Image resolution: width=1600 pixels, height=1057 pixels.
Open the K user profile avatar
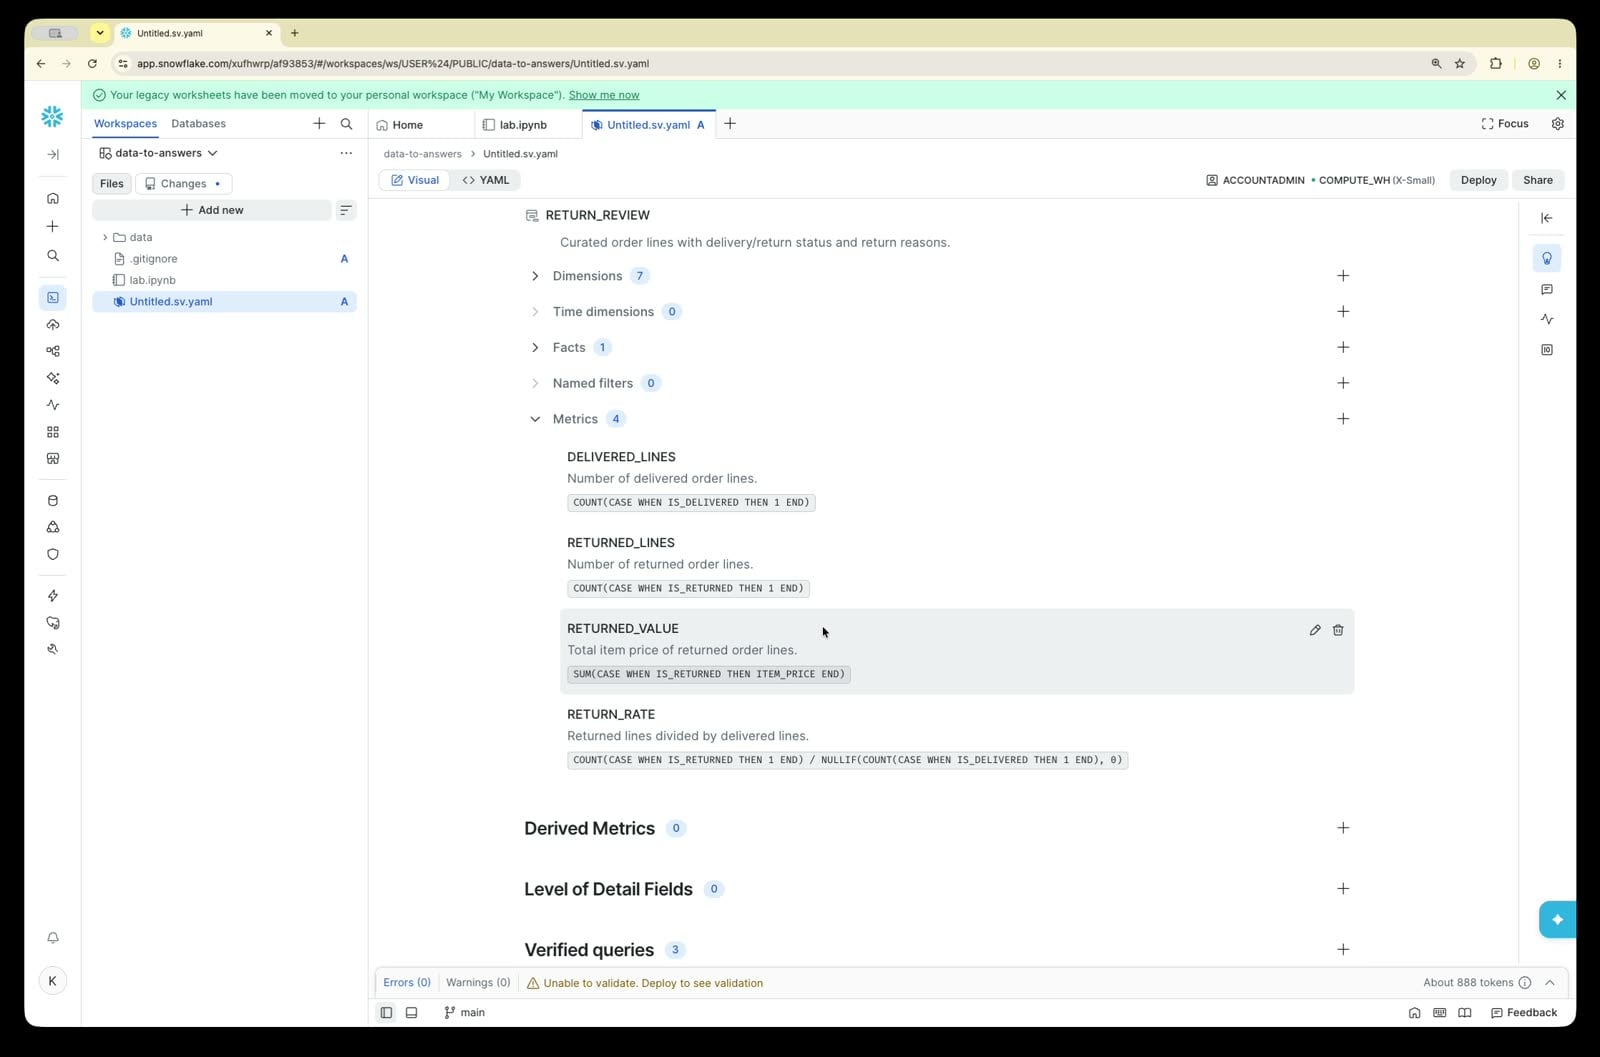point(53,981)
